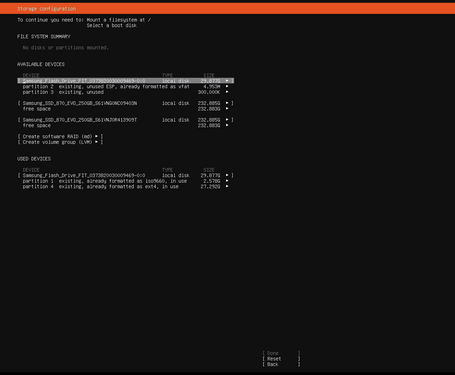Open the arrow for Flash Drive under Used Devices
The width and height of the screenshot is (455, 375).
click(227, 175)
